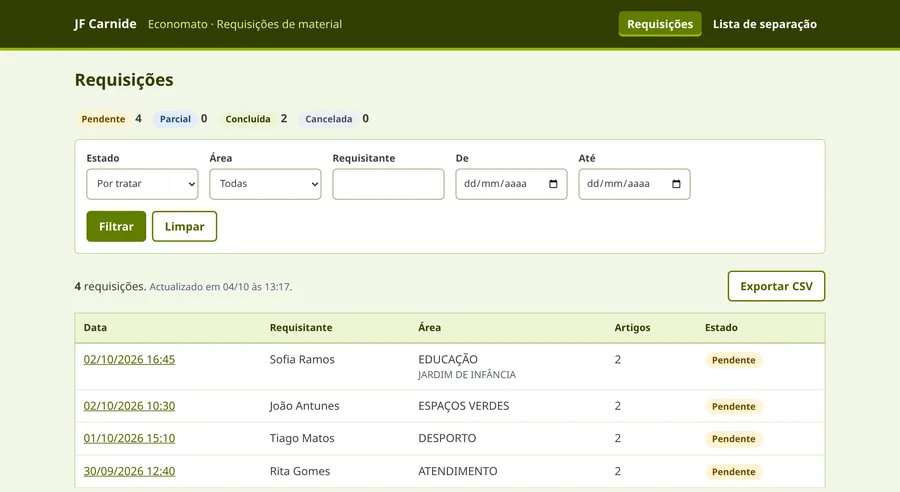Select the Rita Gomes cell
This screenshot has width=900, height=492.
(x=300, y=471)
